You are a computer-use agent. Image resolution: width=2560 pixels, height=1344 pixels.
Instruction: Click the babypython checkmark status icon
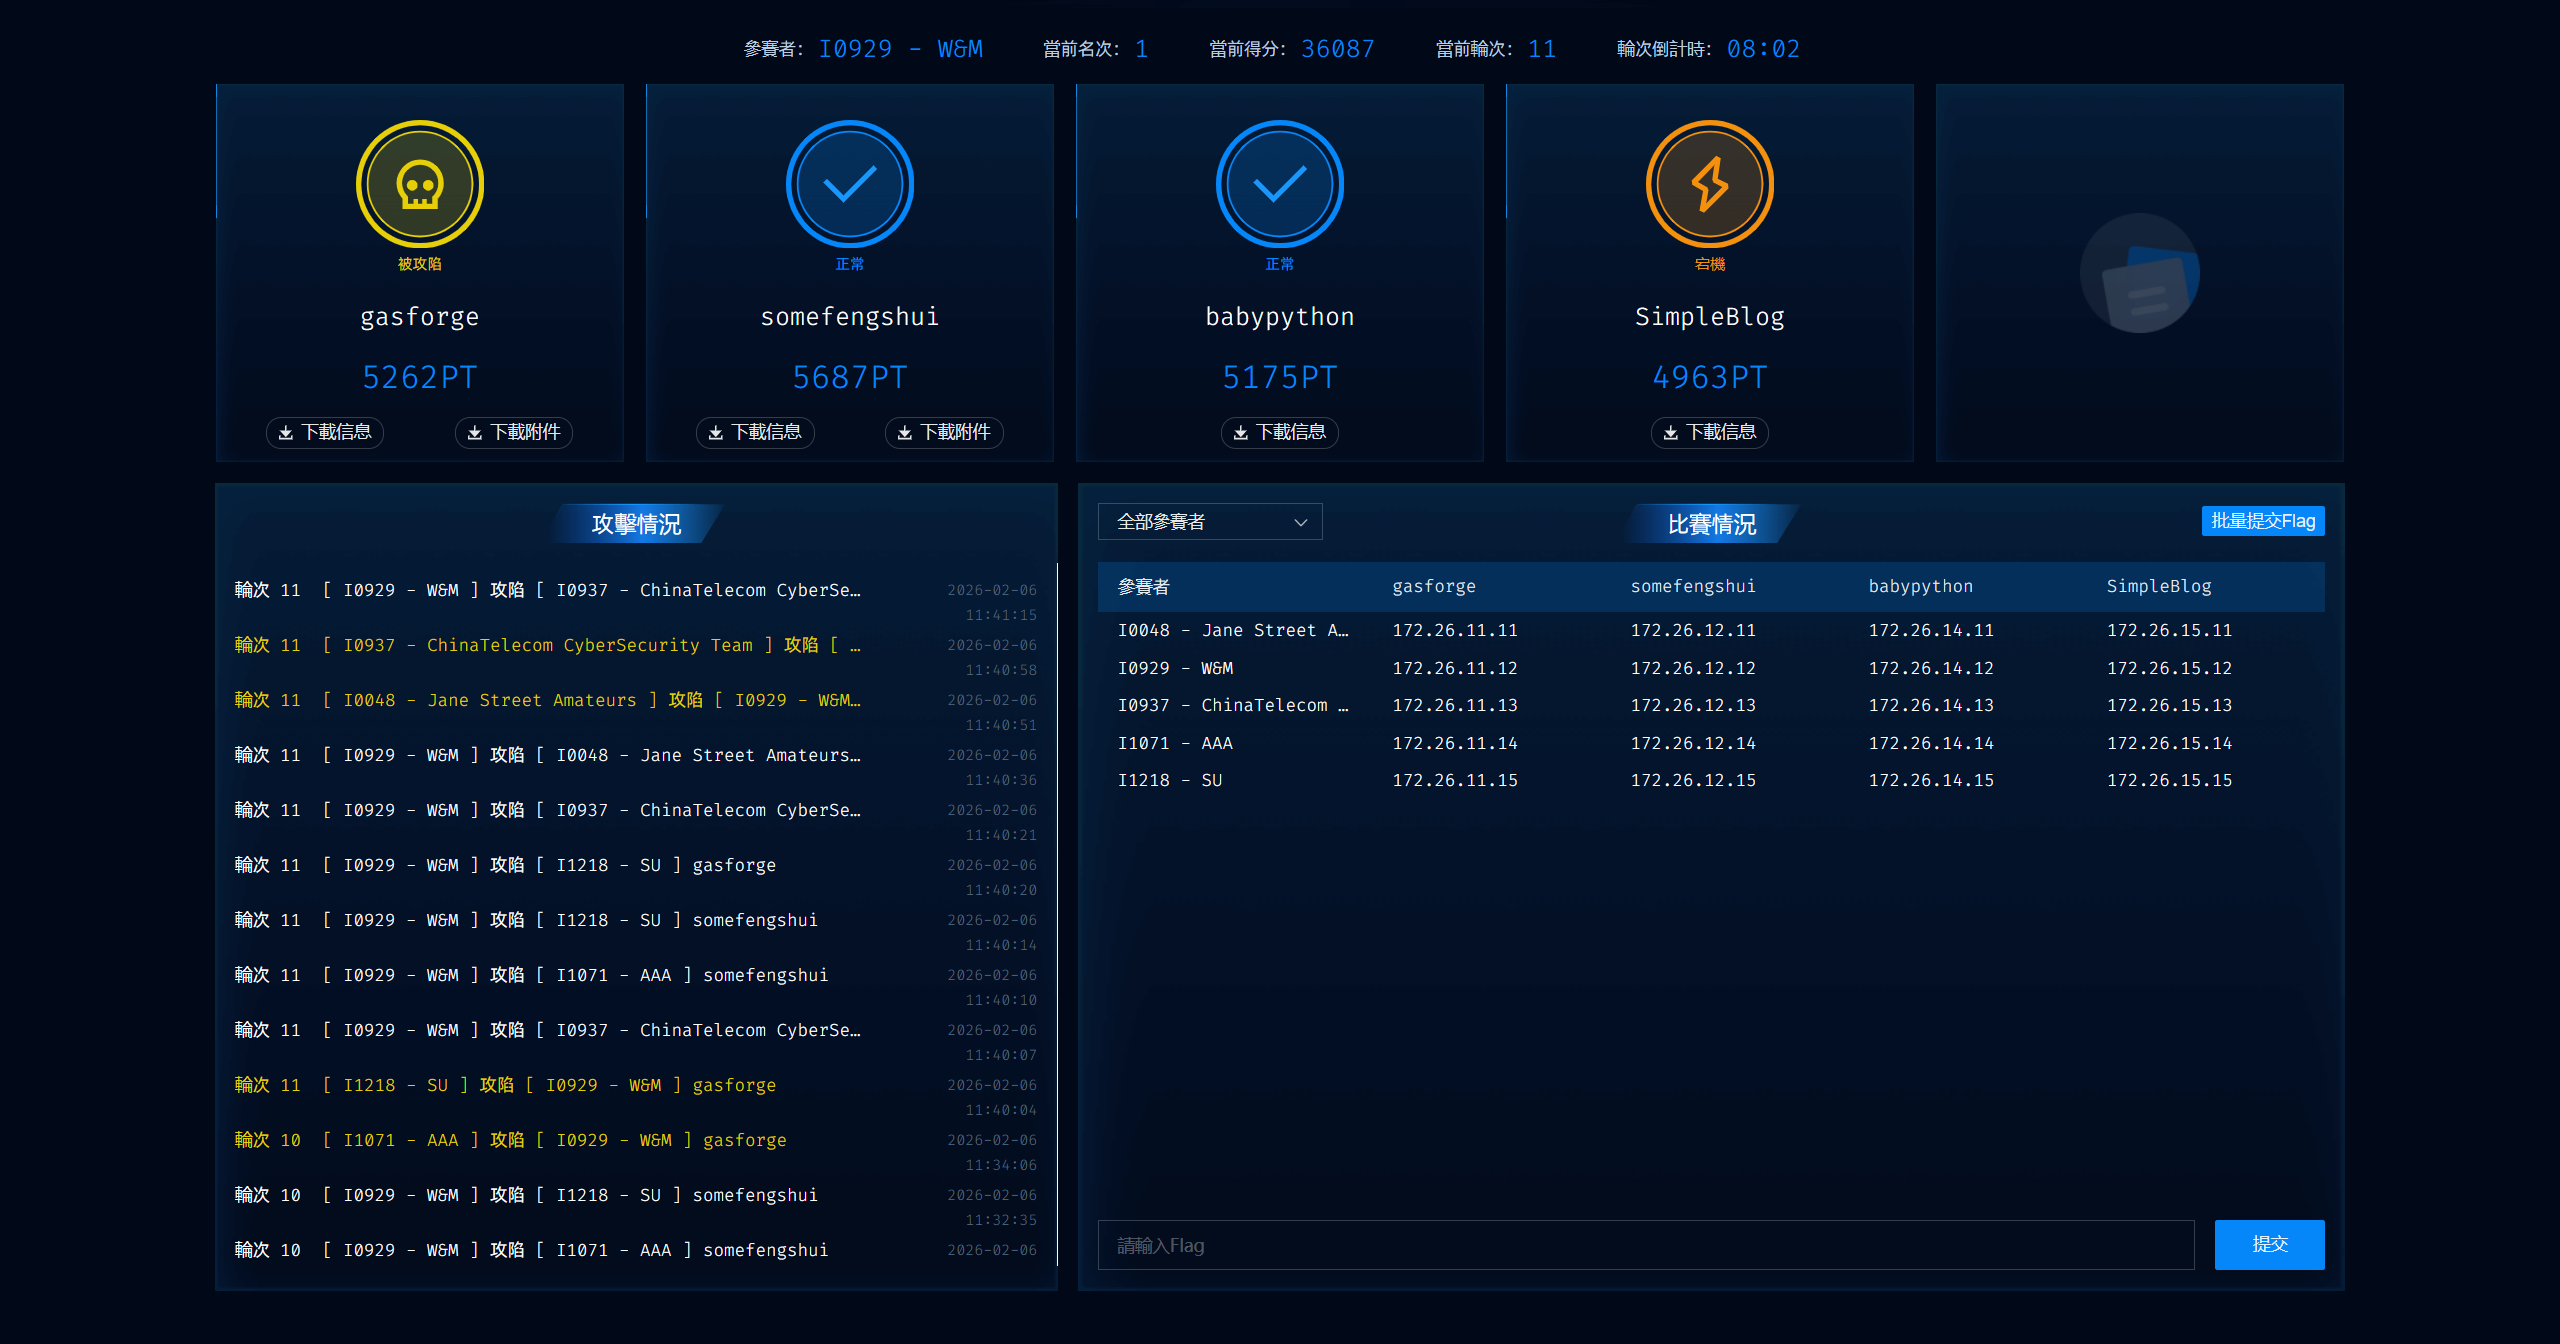point(1279,184)
